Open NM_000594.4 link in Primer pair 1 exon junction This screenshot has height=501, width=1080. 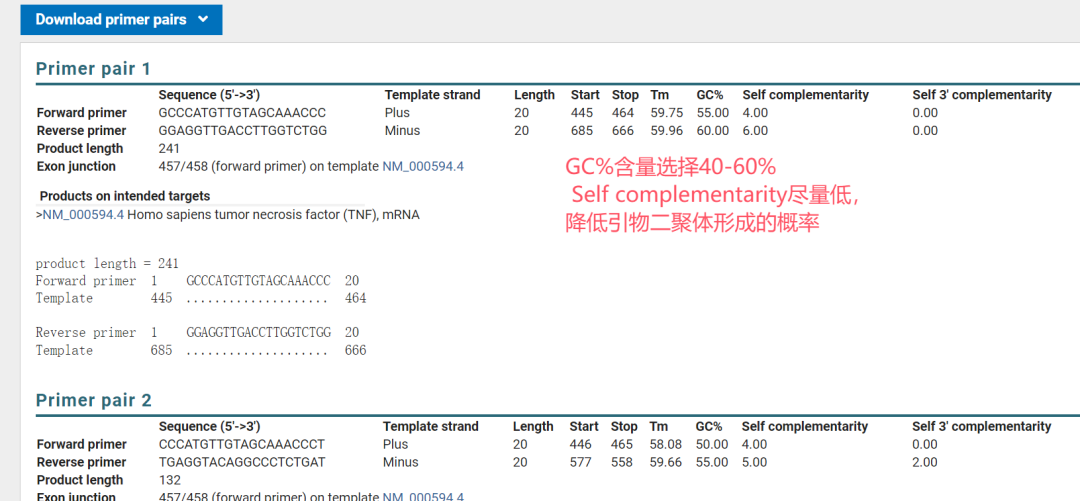click(423, 167)
